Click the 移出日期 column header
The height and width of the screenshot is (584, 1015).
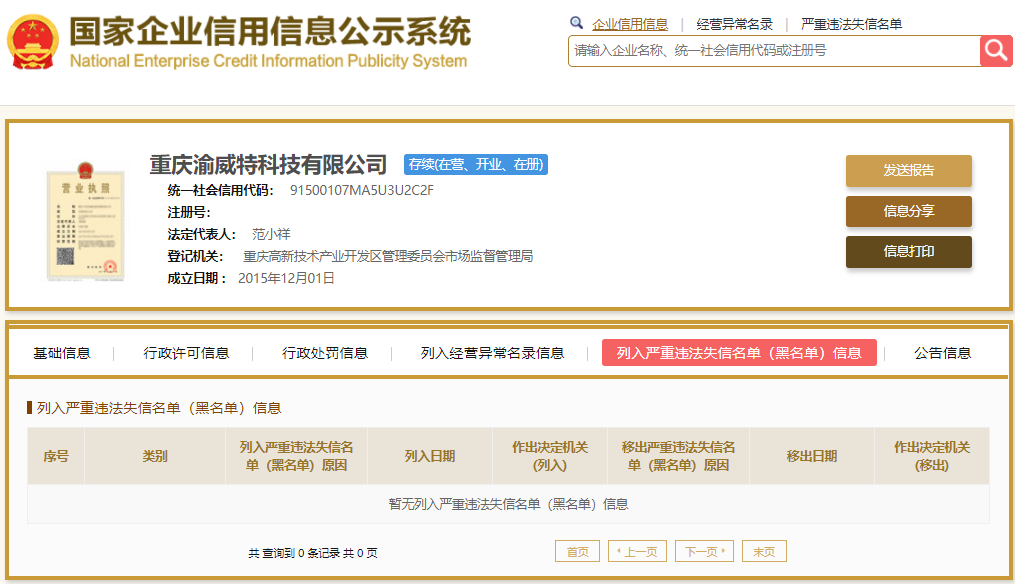pos(812,456)
